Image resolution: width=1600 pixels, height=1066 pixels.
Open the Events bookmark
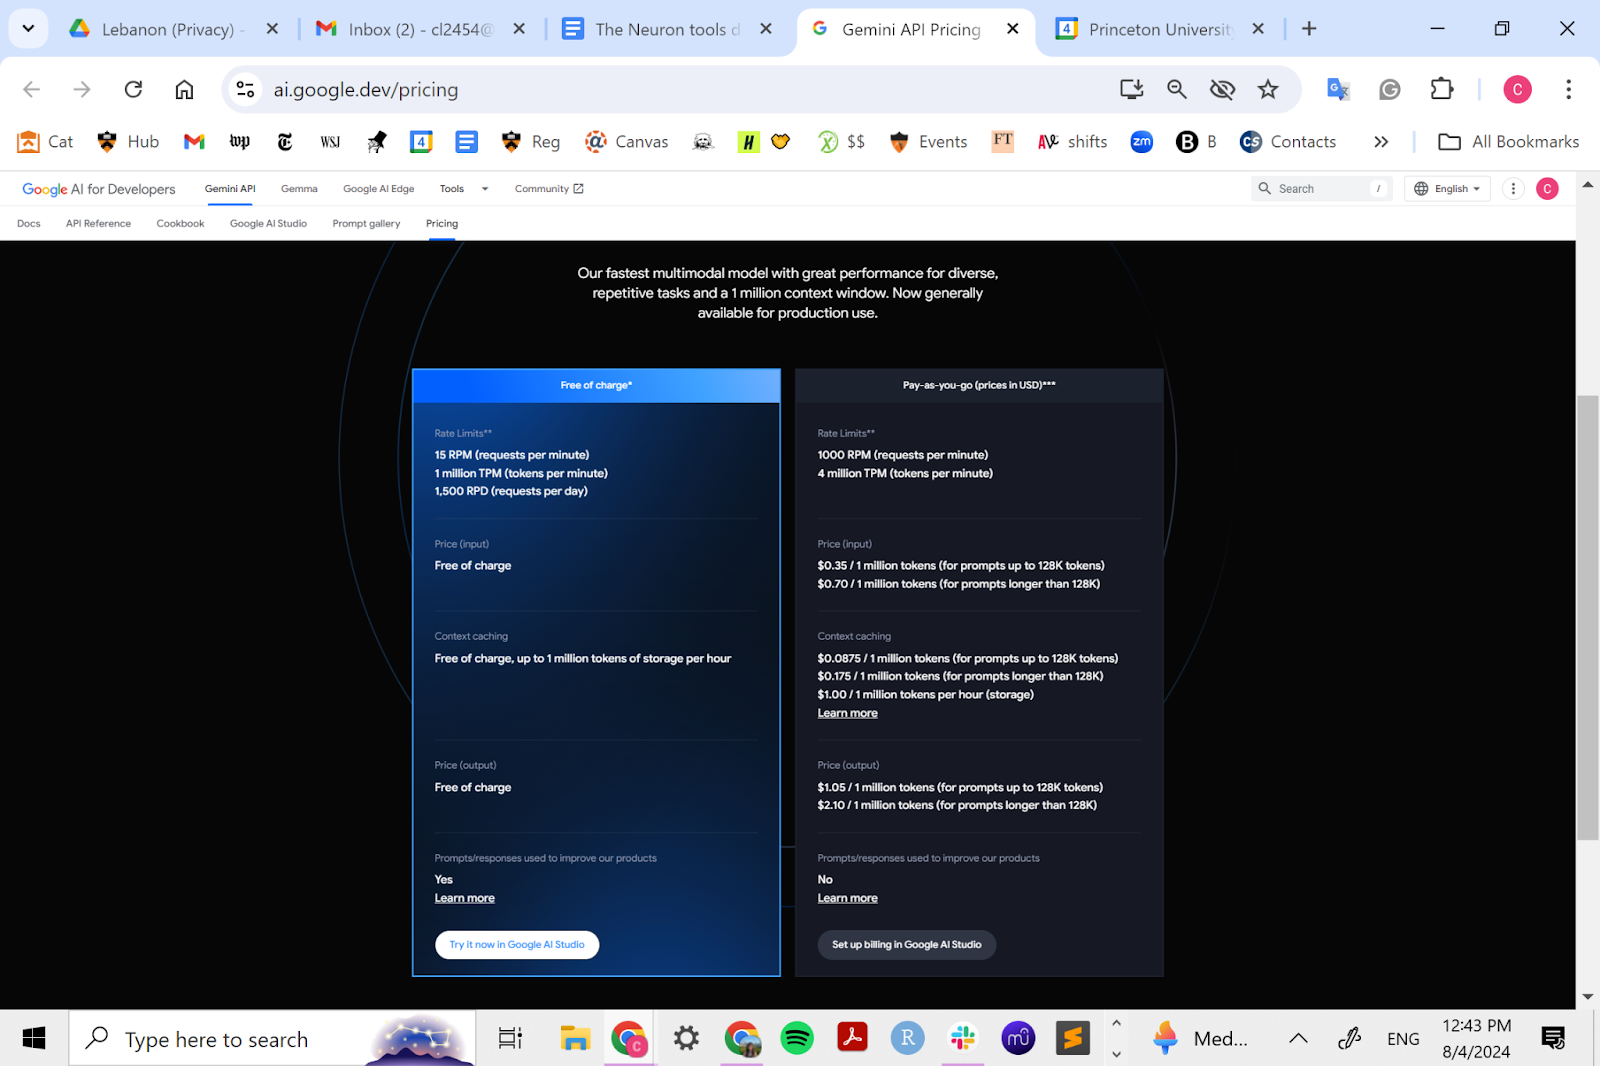928,142
